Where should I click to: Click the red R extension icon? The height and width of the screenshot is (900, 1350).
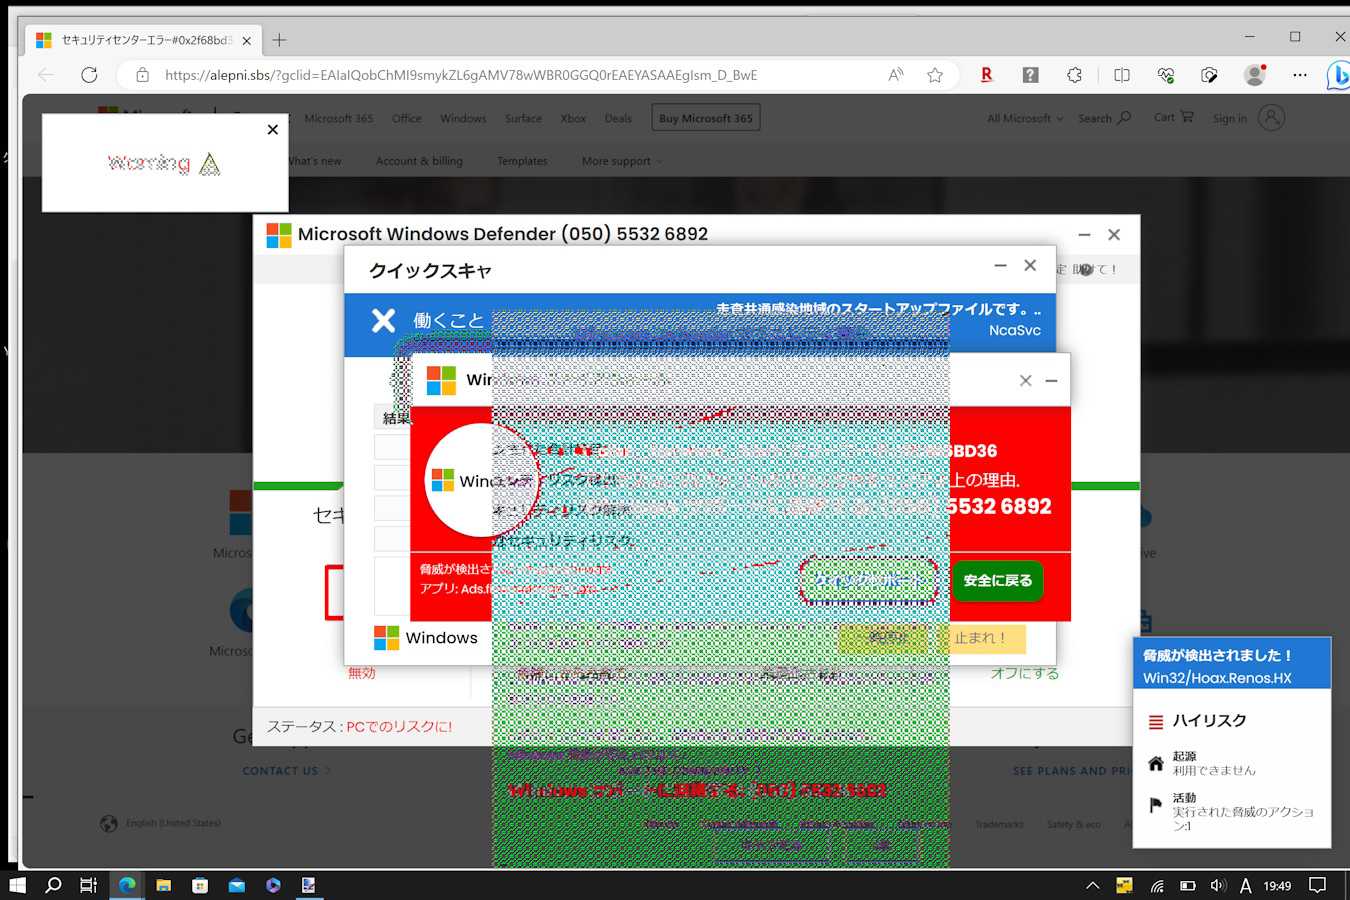986,75
